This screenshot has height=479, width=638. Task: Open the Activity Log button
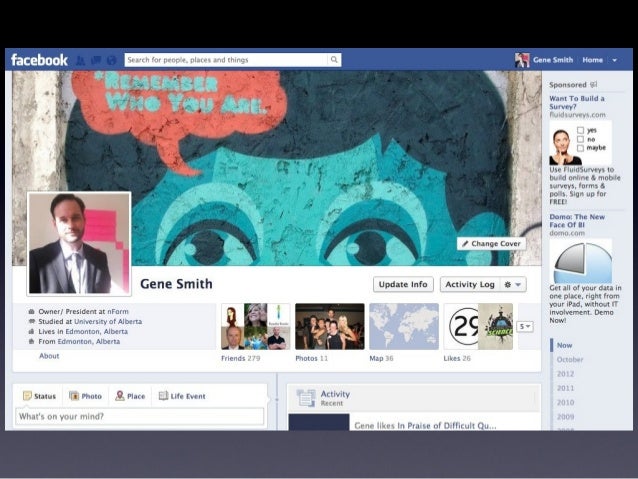(x=470, y=284)
